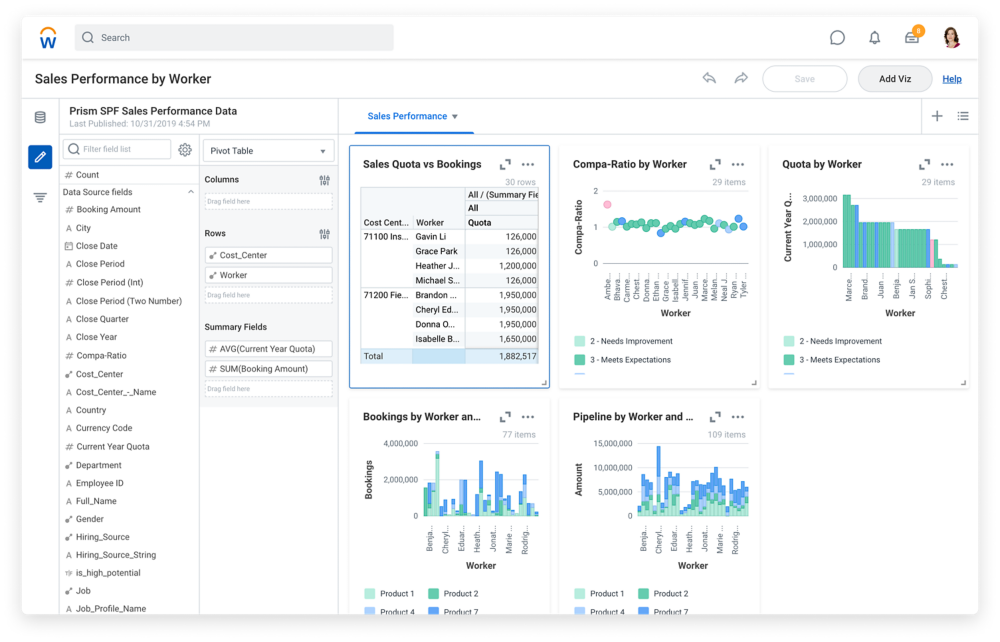The image size is (1000, 642).
Task: Open the inbox with badge
Action: 912,38
